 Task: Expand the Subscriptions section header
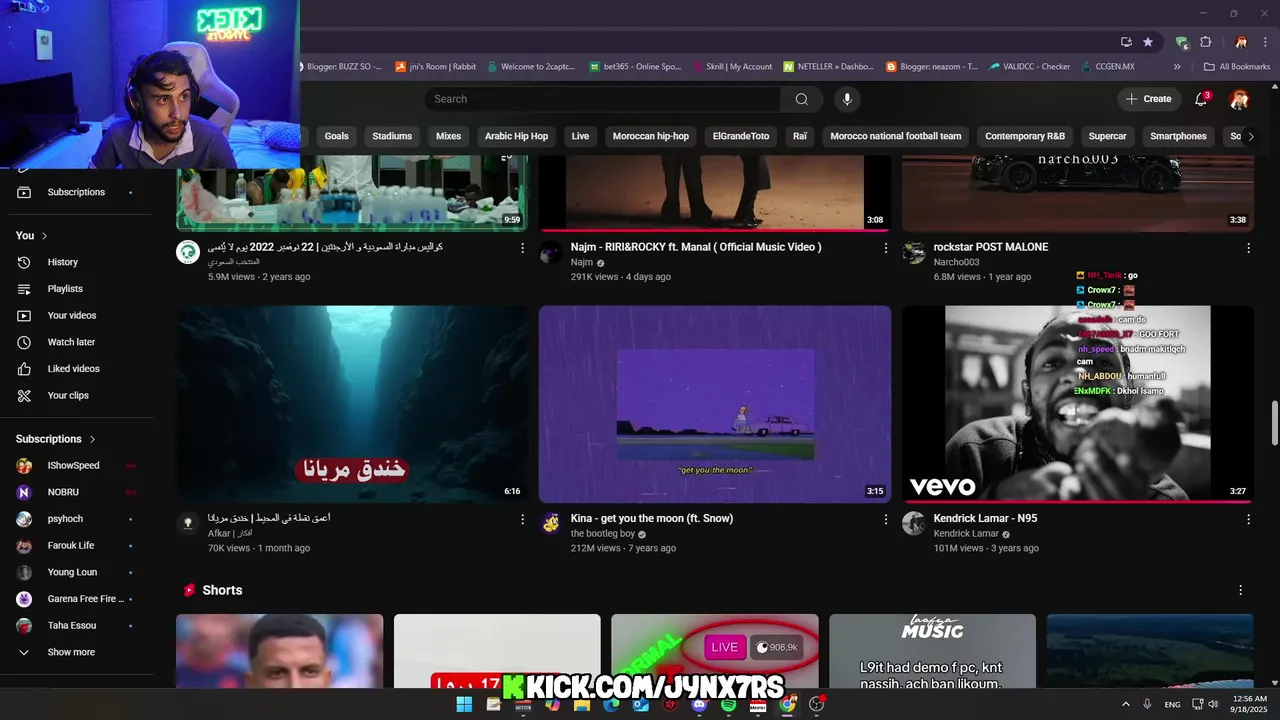point(56,439)
